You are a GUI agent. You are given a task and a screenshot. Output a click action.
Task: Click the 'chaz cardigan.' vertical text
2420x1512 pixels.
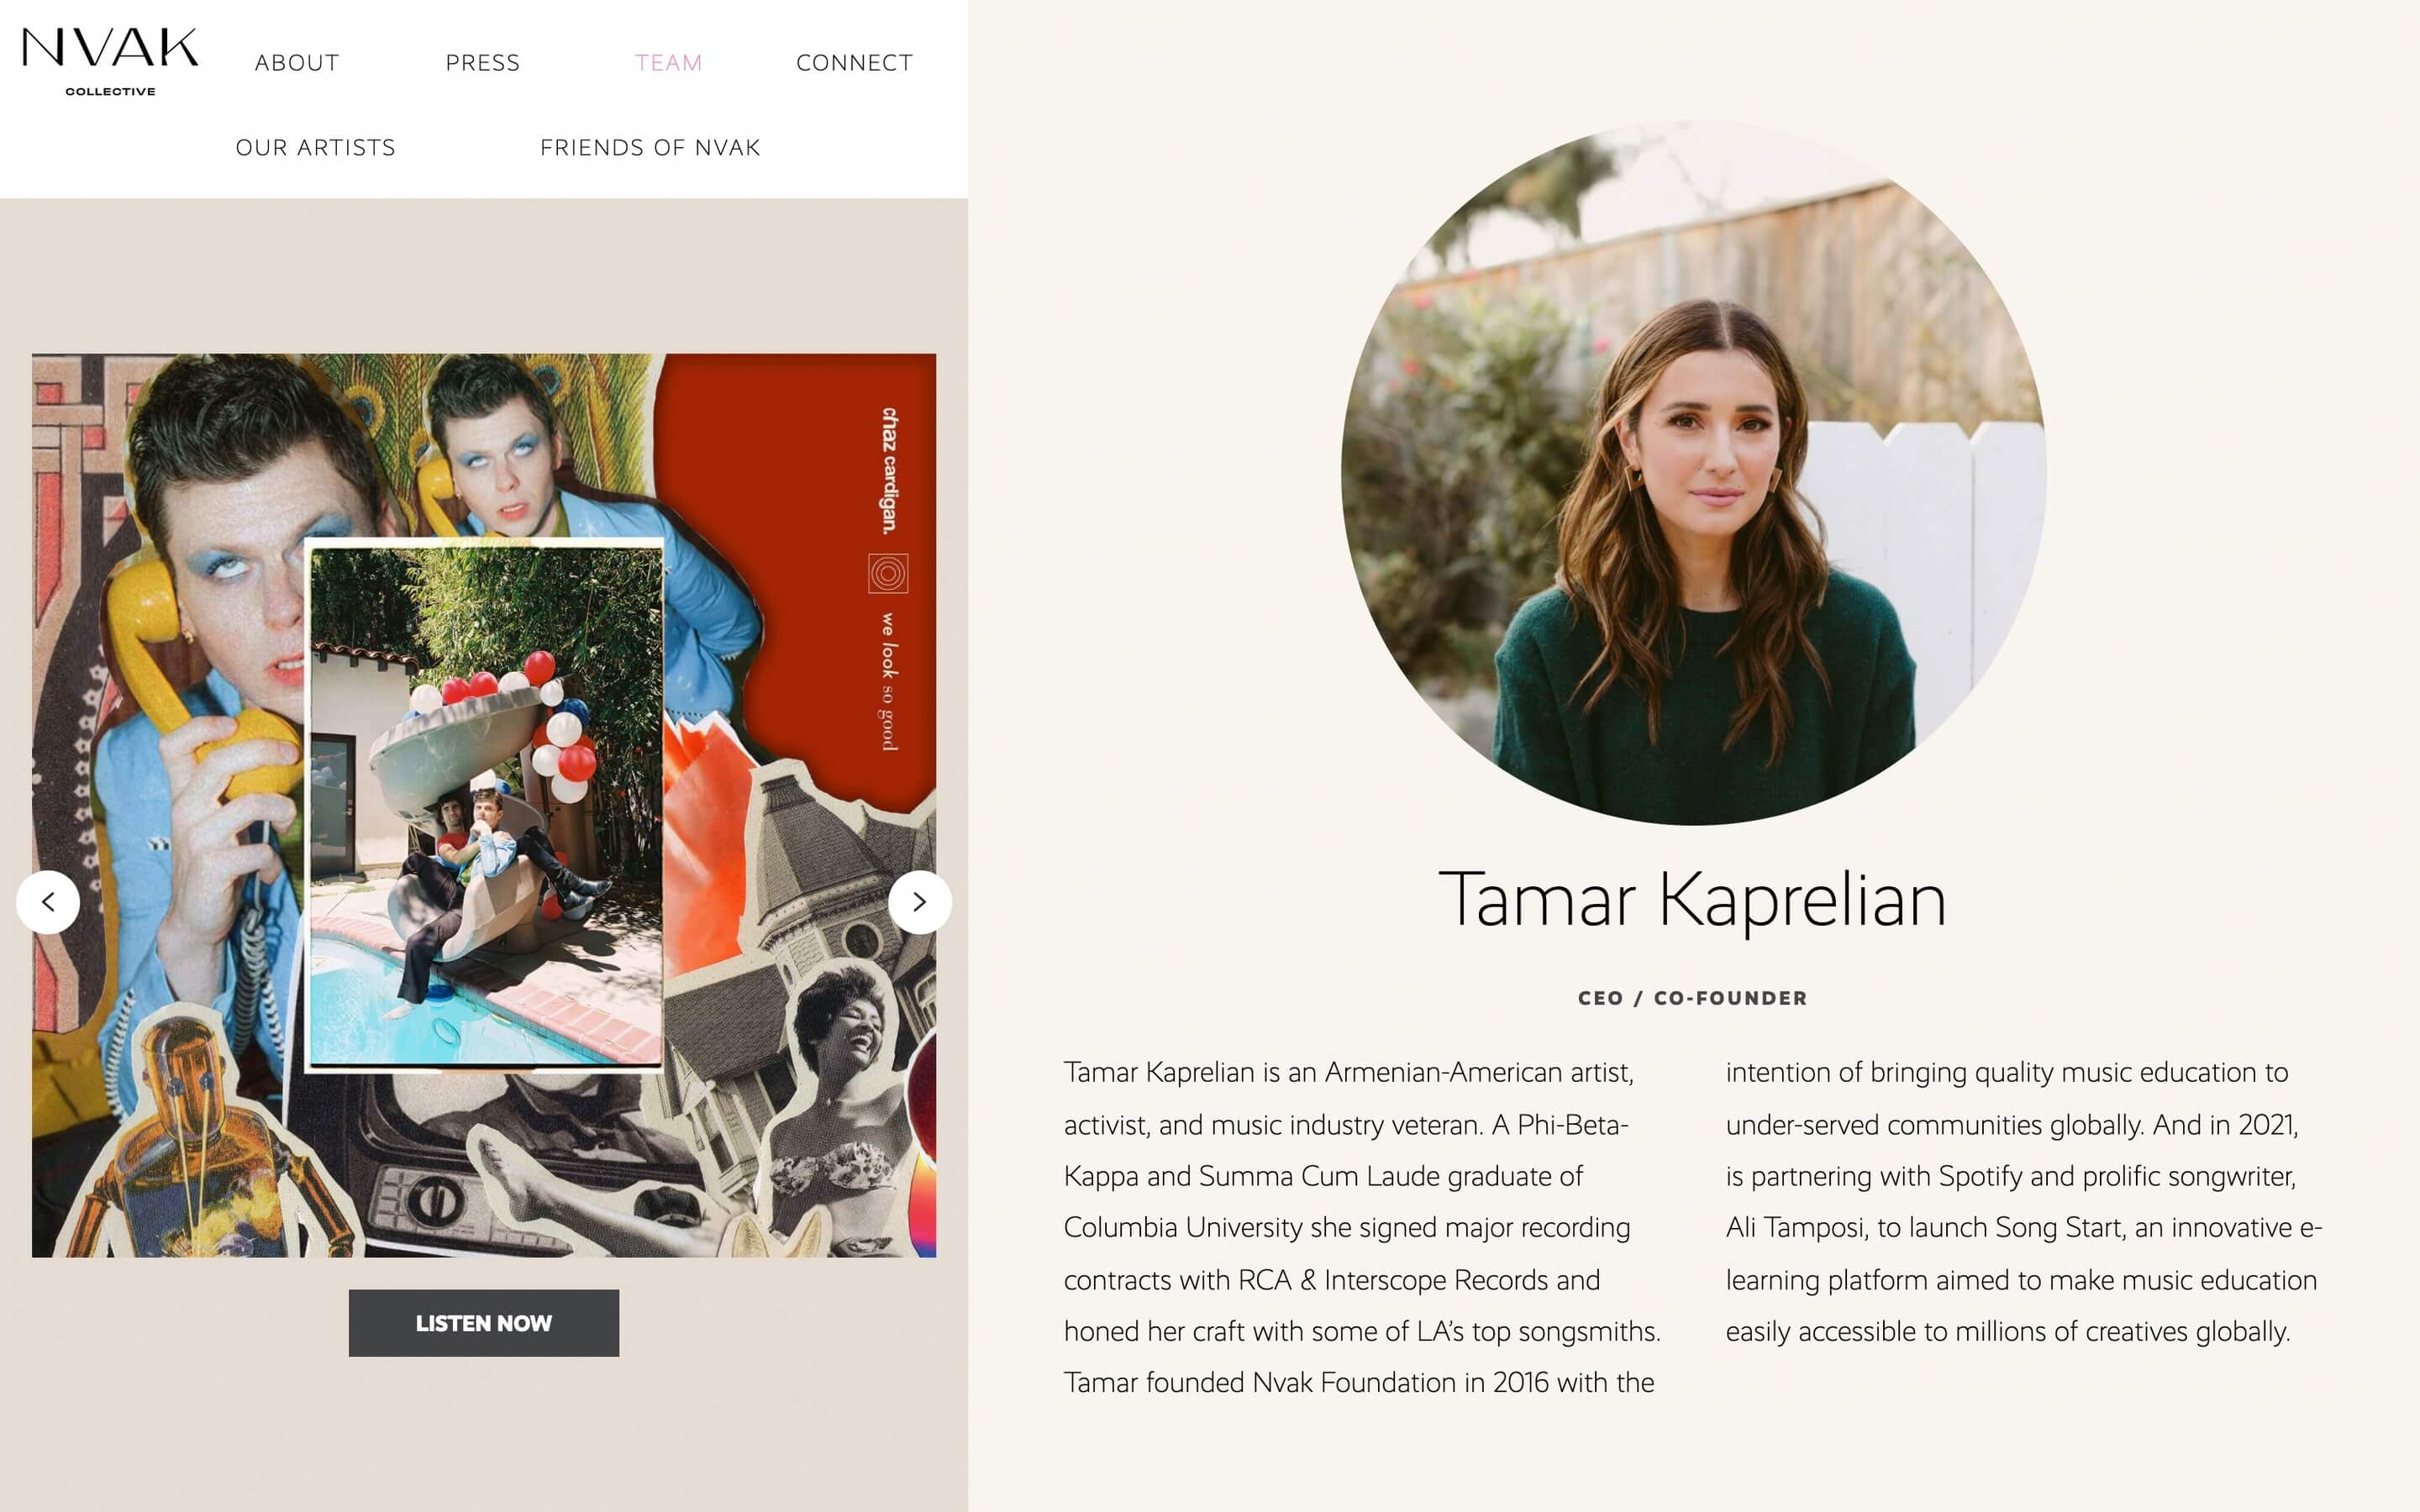coord(889,470)
